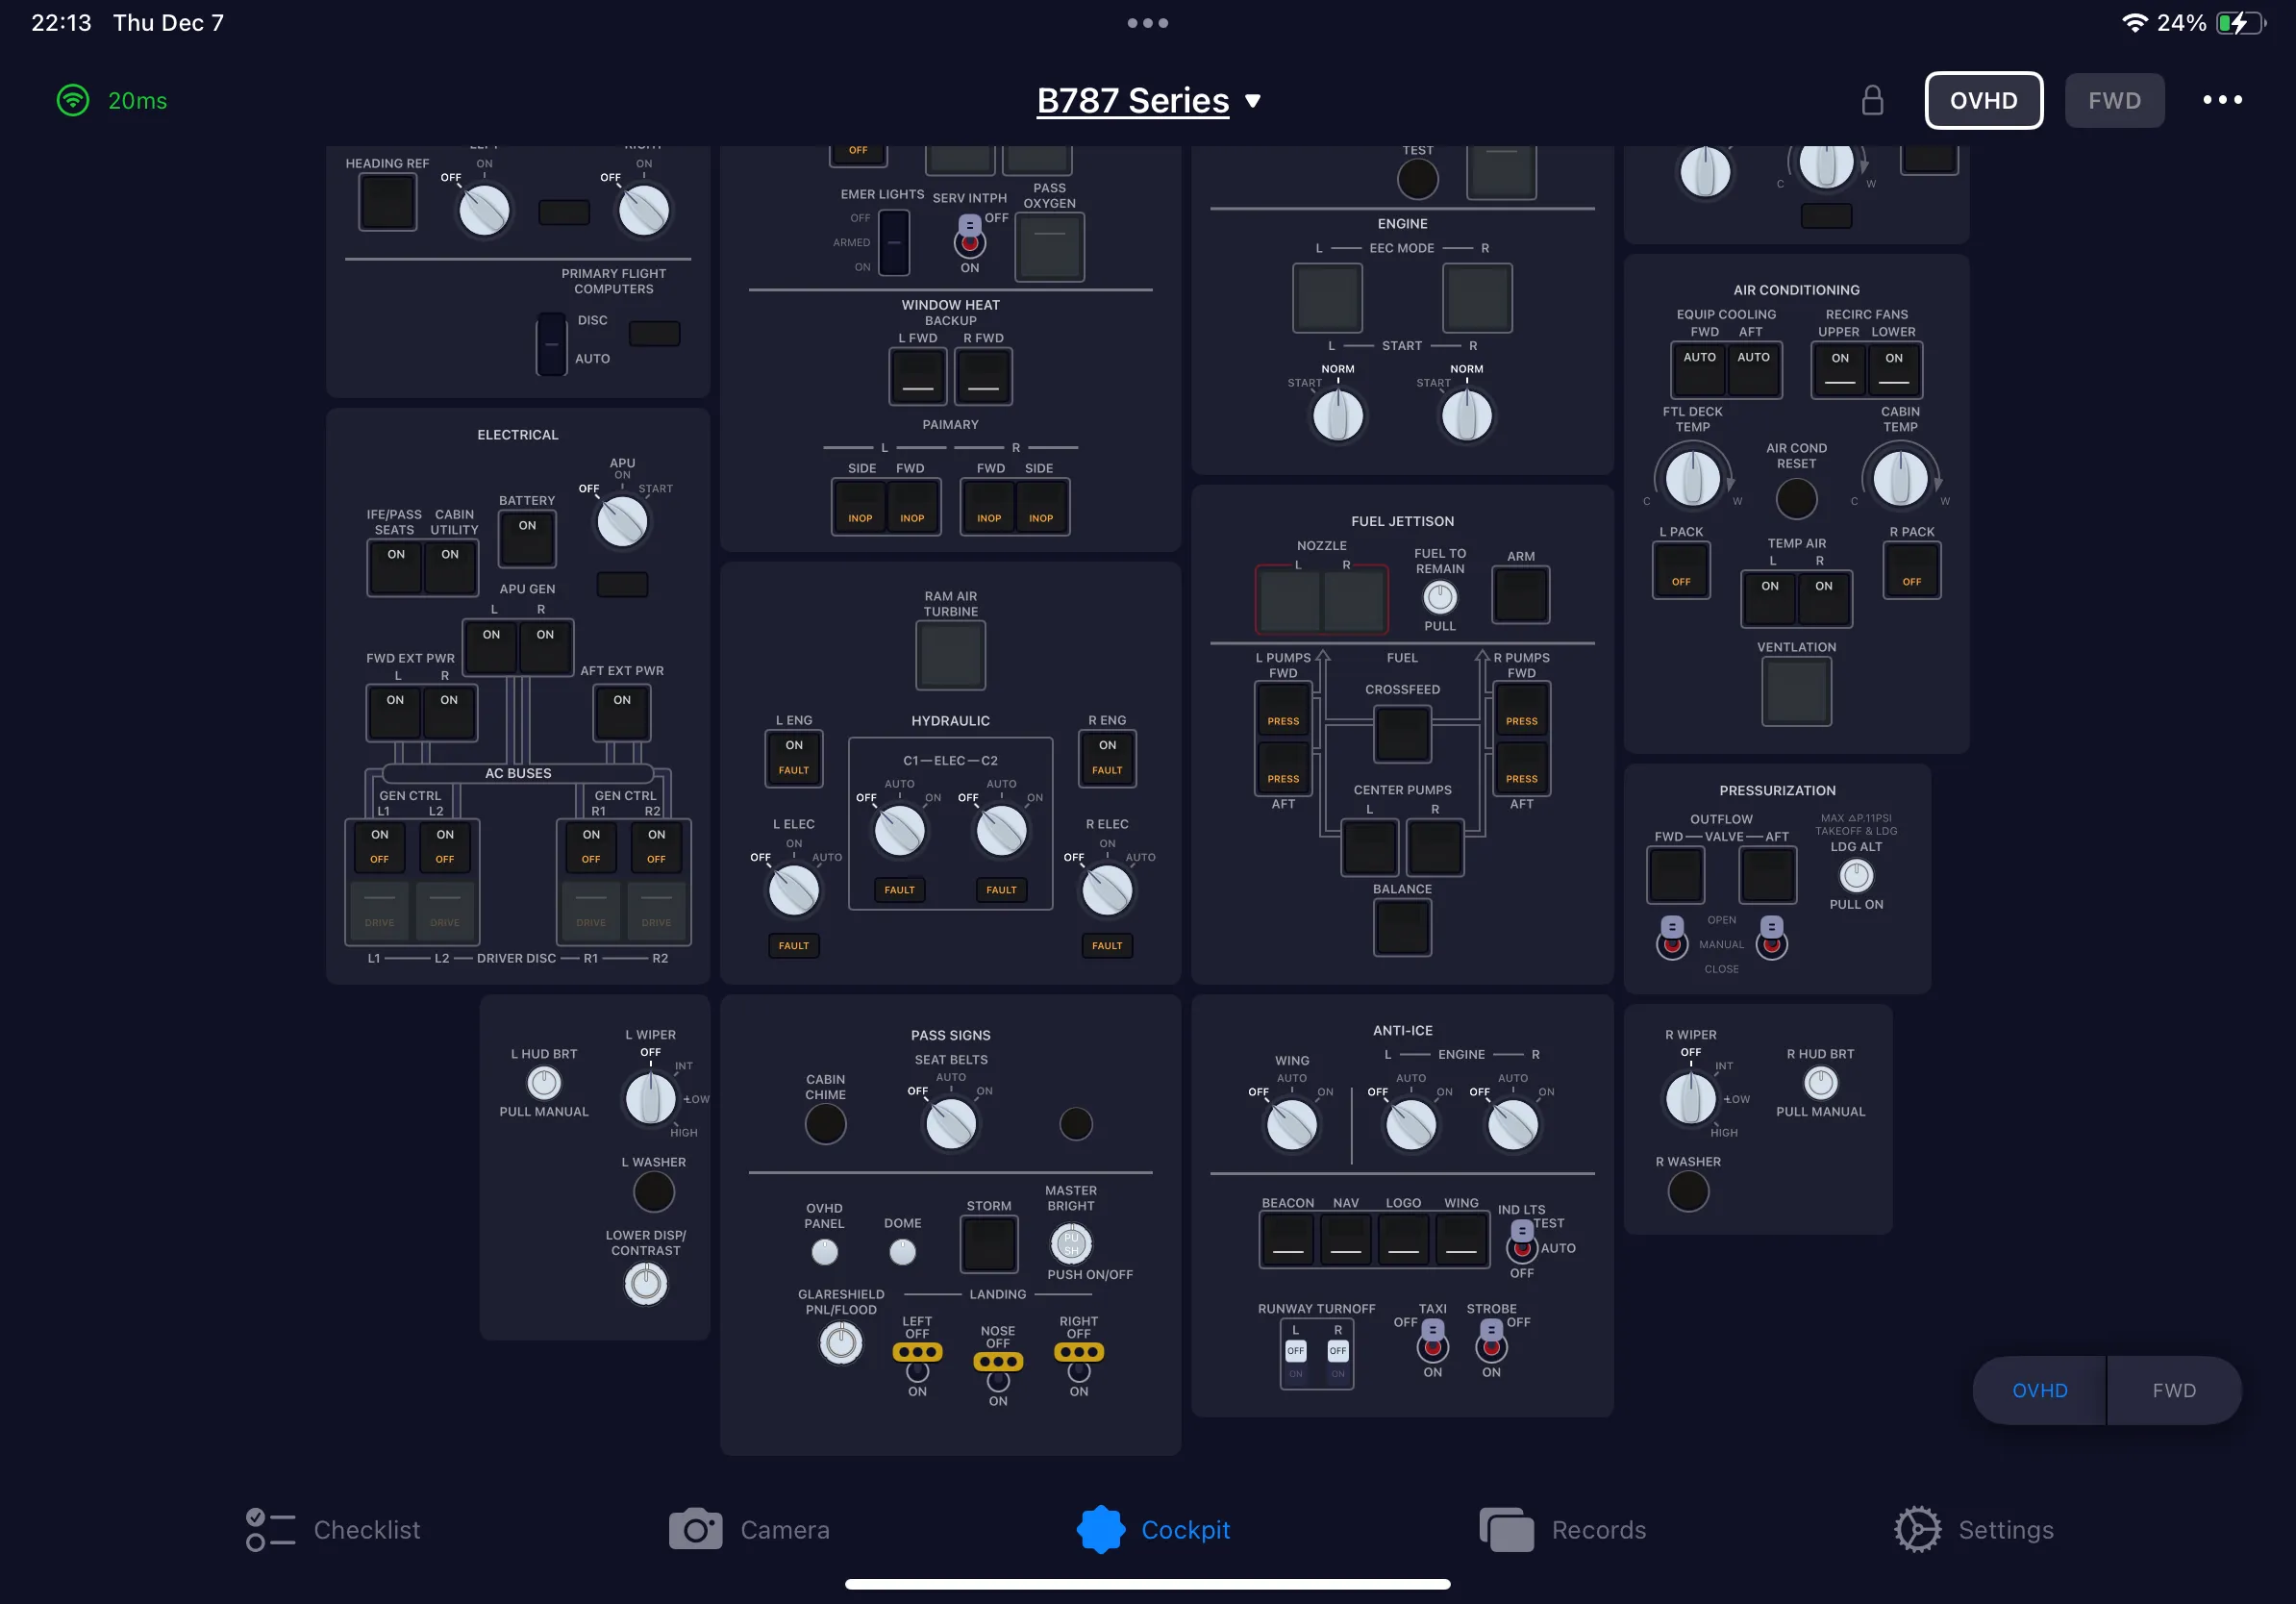Screen dimensions: 2296x1604
Task: Tap the lock icon in the header
Action: click(x=1872, y=100)
